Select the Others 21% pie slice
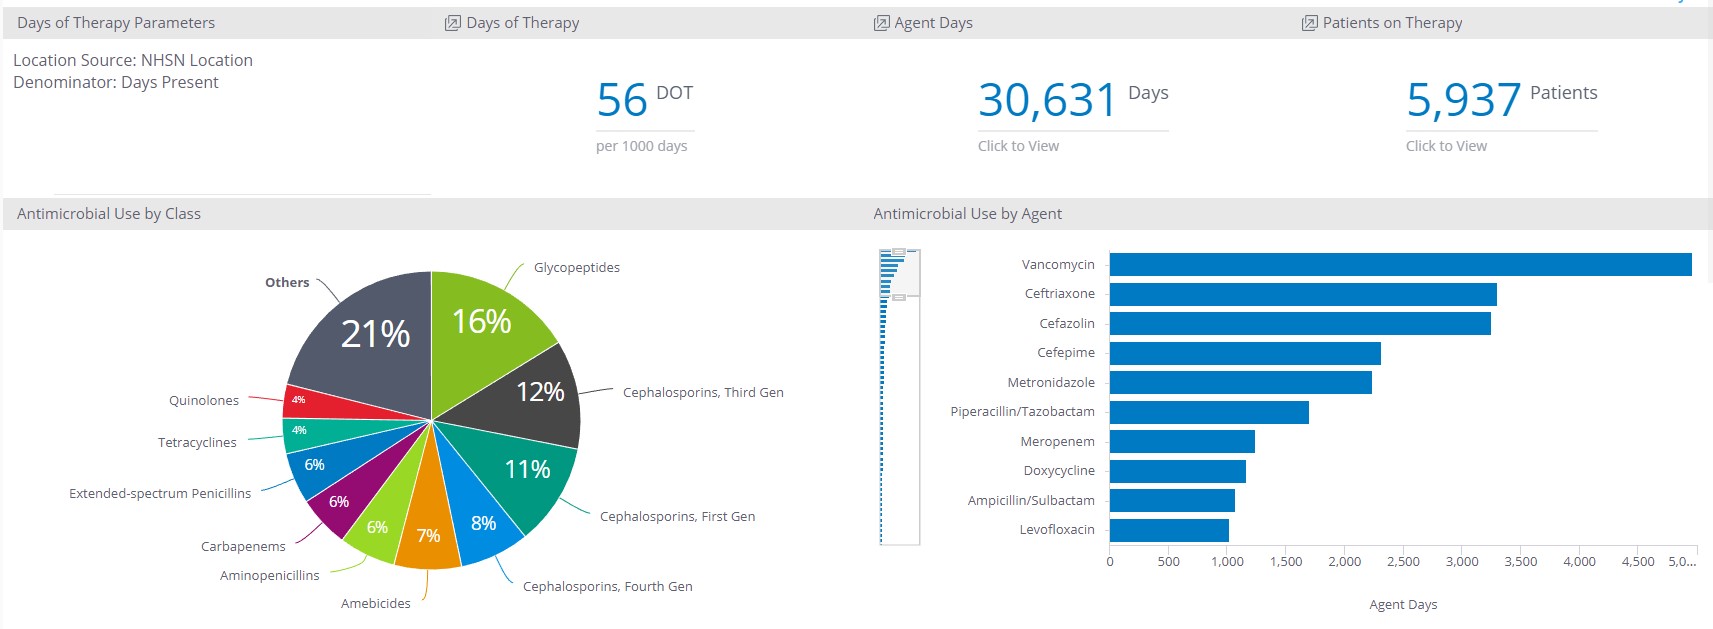1713x629 pixels. click(375, 335)
